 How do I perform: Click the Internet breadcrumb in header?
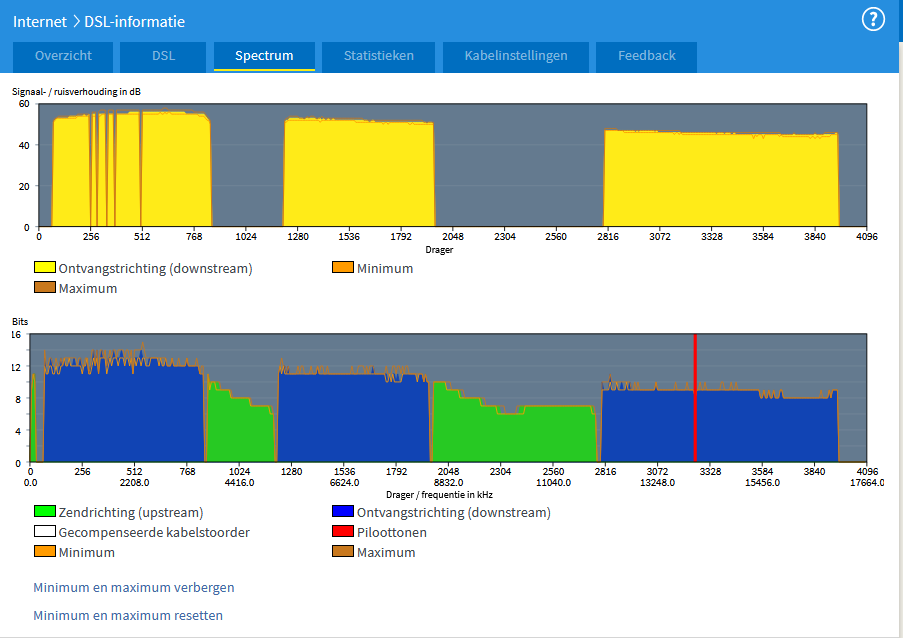coord(40,21)
